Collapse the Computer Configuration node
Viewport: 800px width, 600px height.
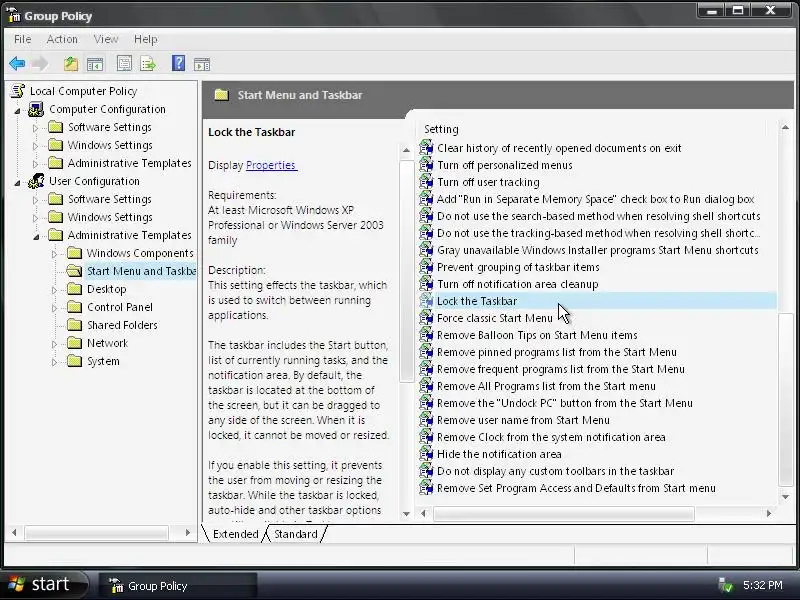pos(17,110)
